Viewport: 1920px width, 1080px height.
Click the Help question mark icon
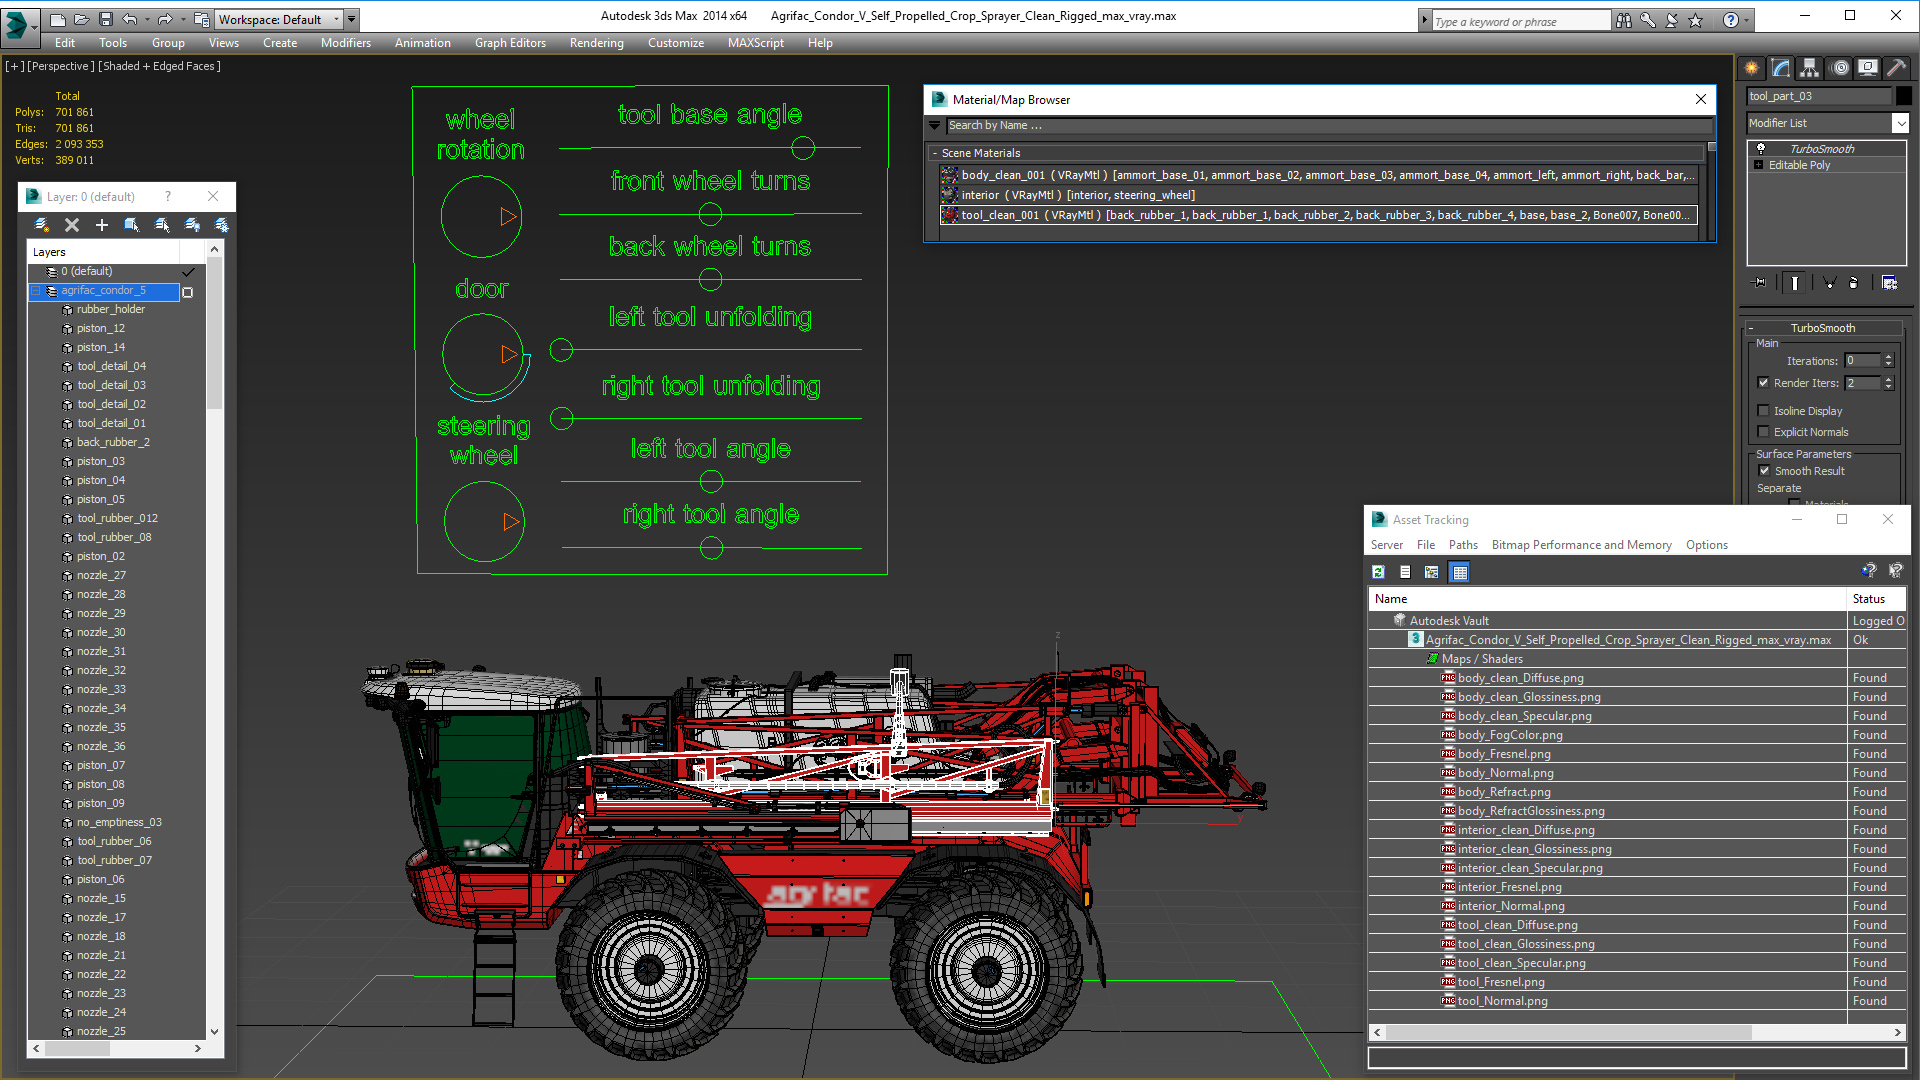click(x=1731, y=20)
